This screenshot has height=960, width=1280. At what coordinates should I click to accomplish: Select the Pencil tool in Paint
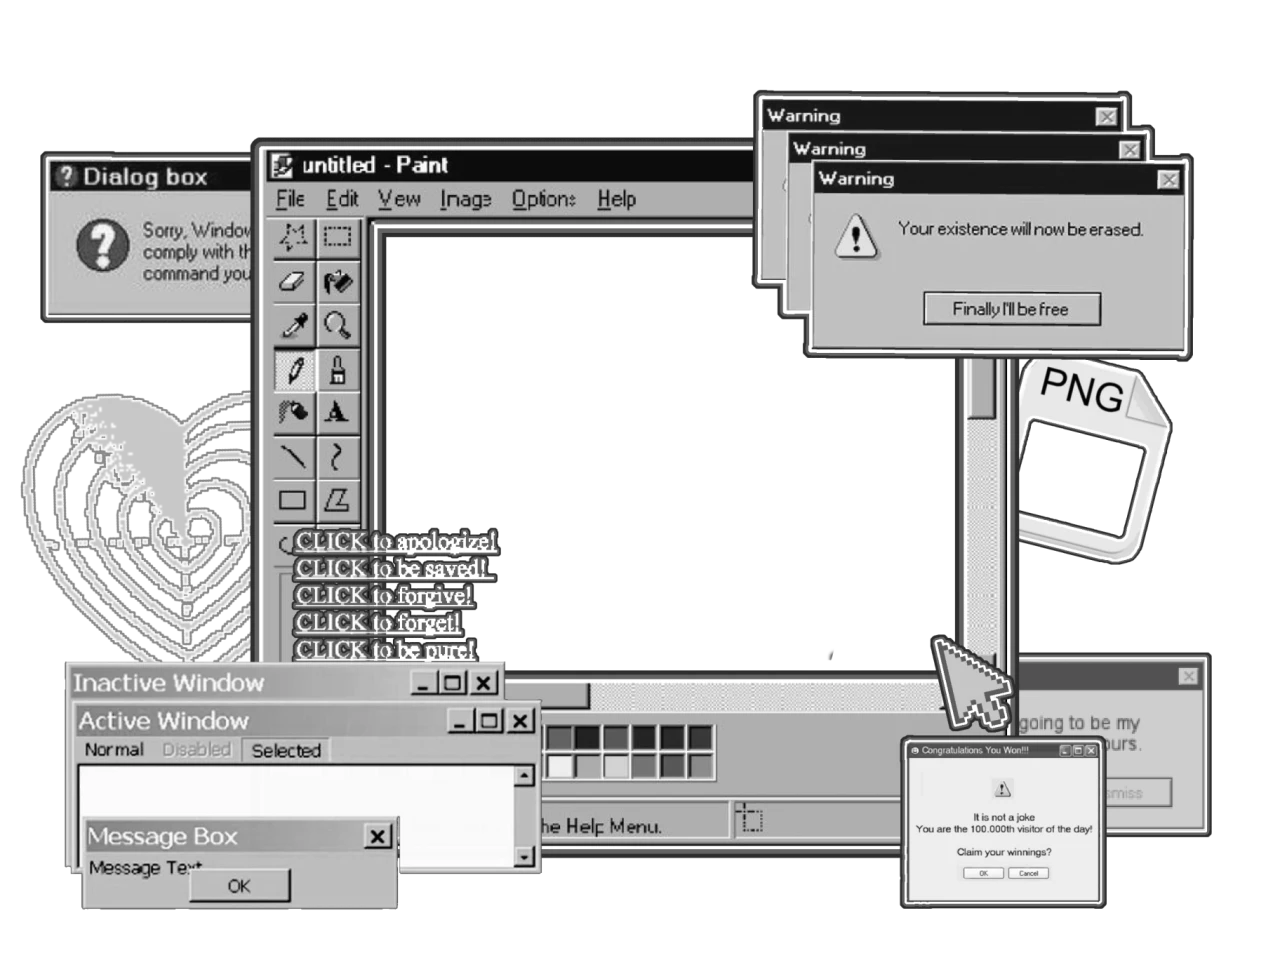click(293, 370)
